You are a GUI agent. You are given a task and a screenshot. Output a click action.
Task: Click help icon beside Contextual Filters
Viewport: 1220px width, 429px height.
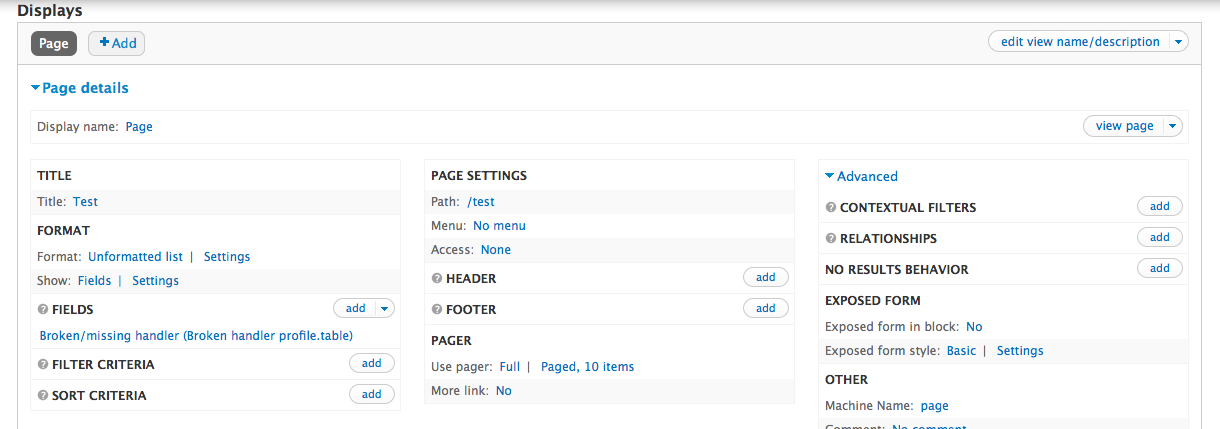[831, 208]
